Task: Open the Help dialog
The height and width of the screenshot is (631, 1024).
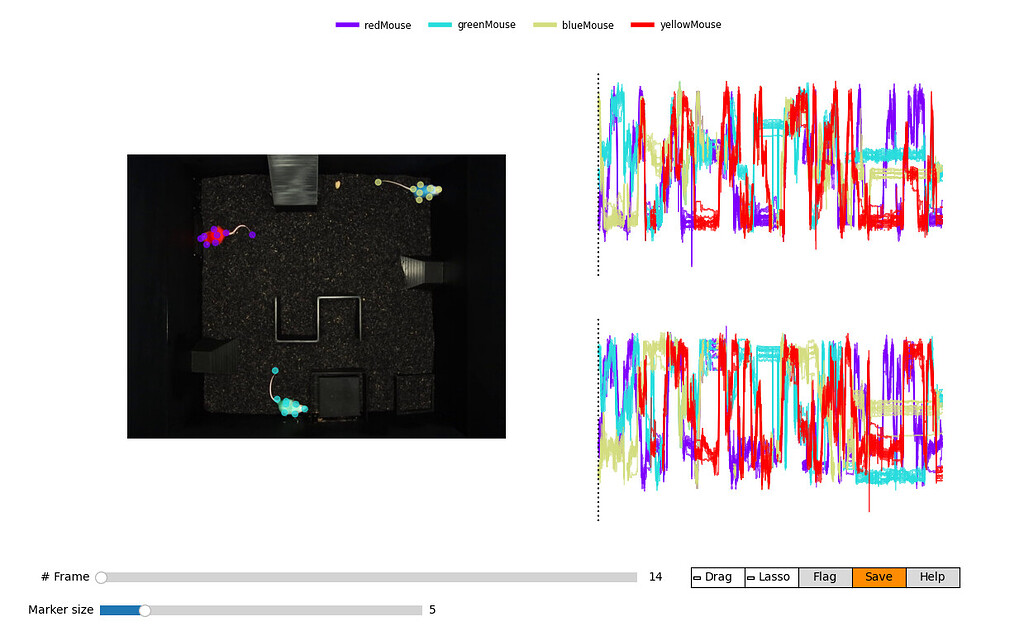Action: click(x=932, y=577)
